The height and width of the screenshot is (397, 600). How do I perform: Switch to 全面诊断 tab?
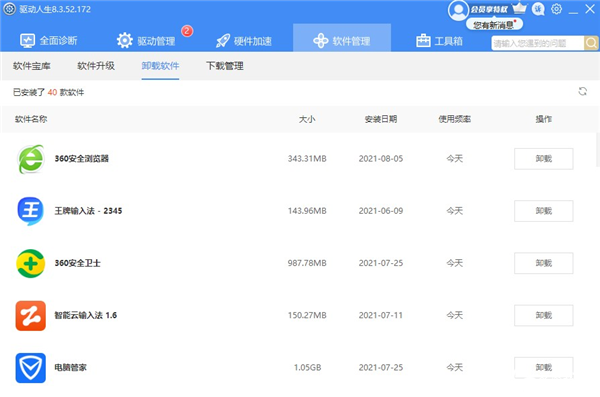click(x=49, y=40)
